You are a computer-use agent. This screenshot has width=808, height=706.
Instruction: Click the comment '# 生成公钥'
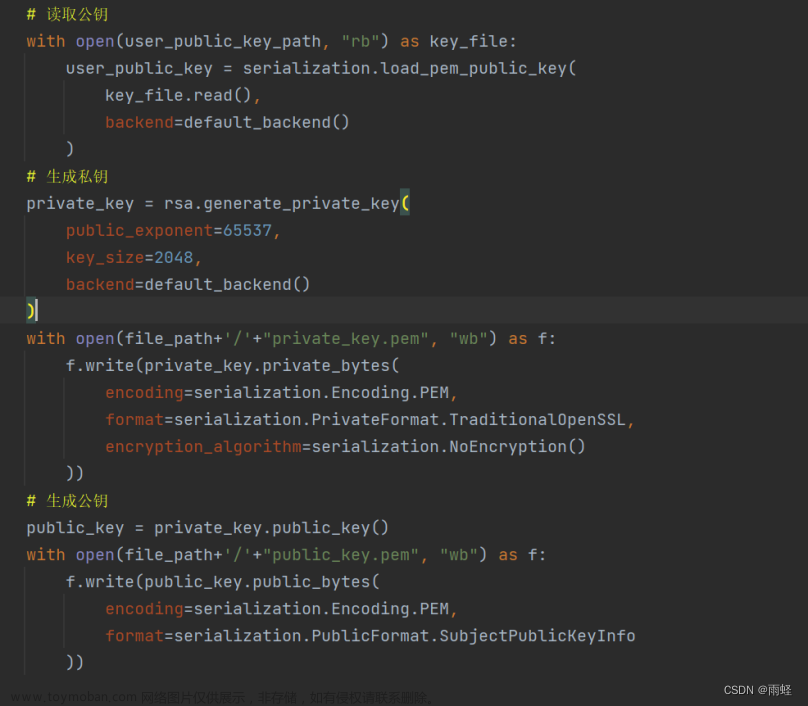click(68, 501)
